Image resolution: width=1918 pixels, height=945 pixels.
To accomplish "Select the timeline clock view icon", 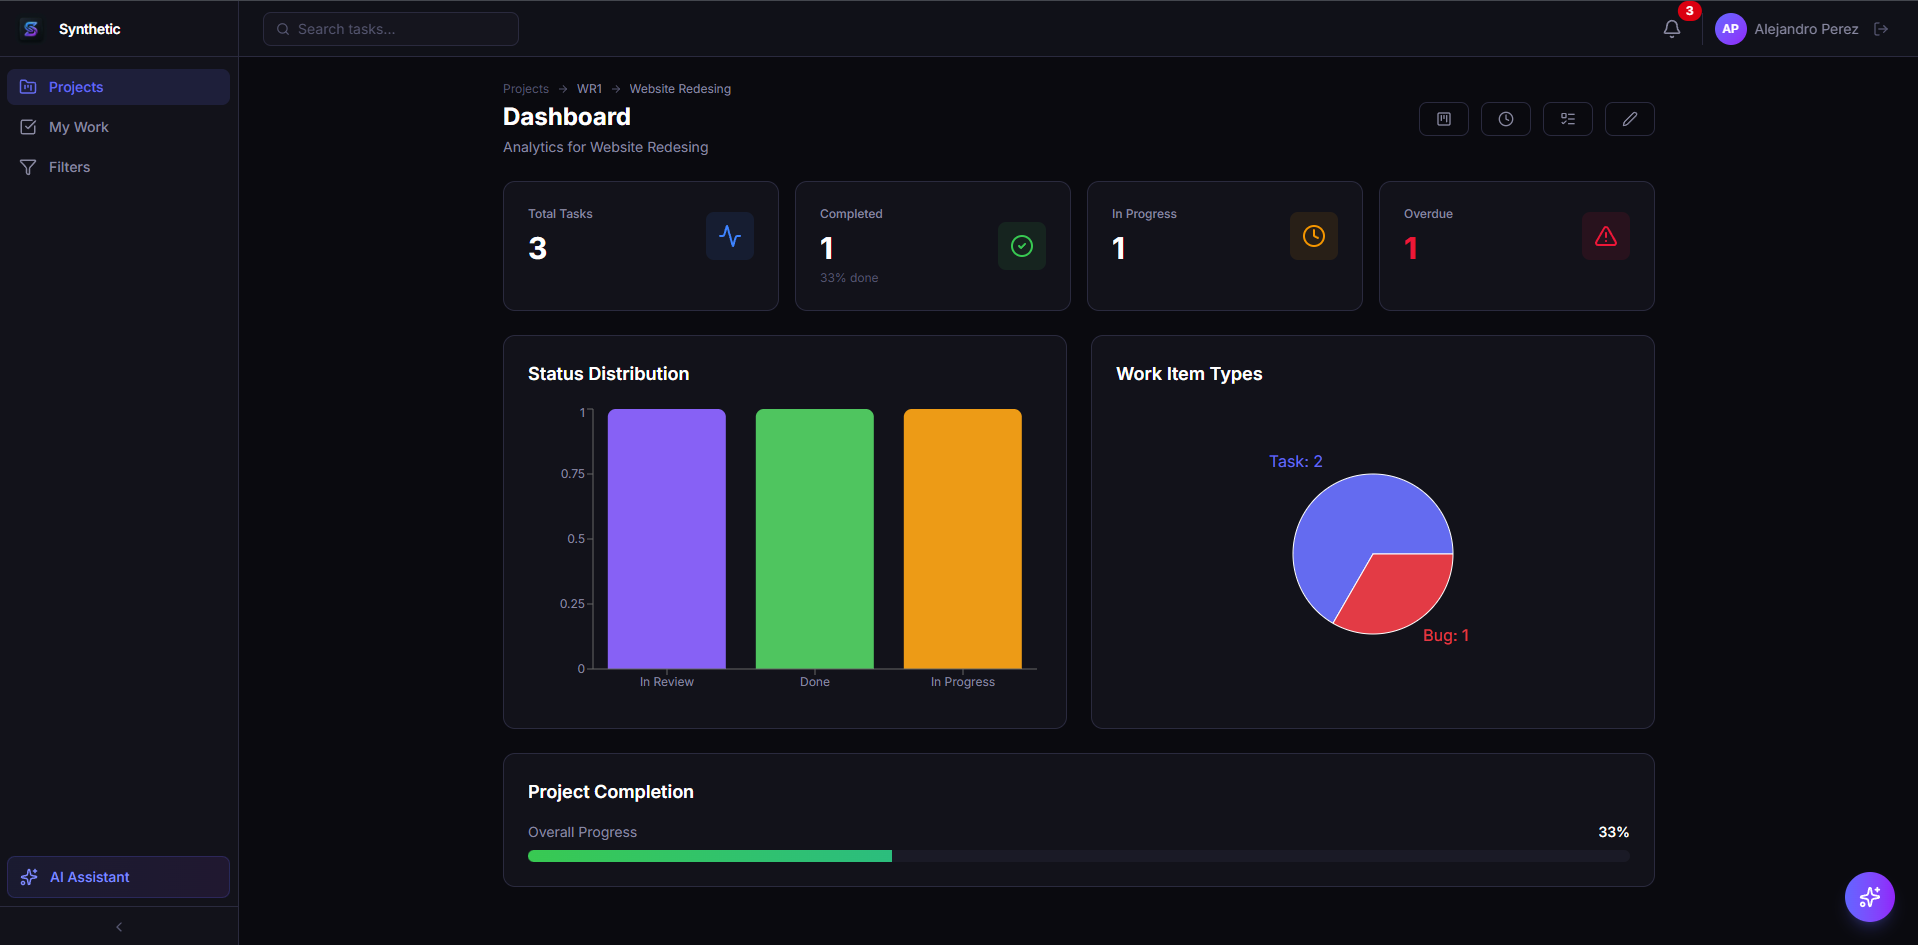I will (x=1505, y=118).
